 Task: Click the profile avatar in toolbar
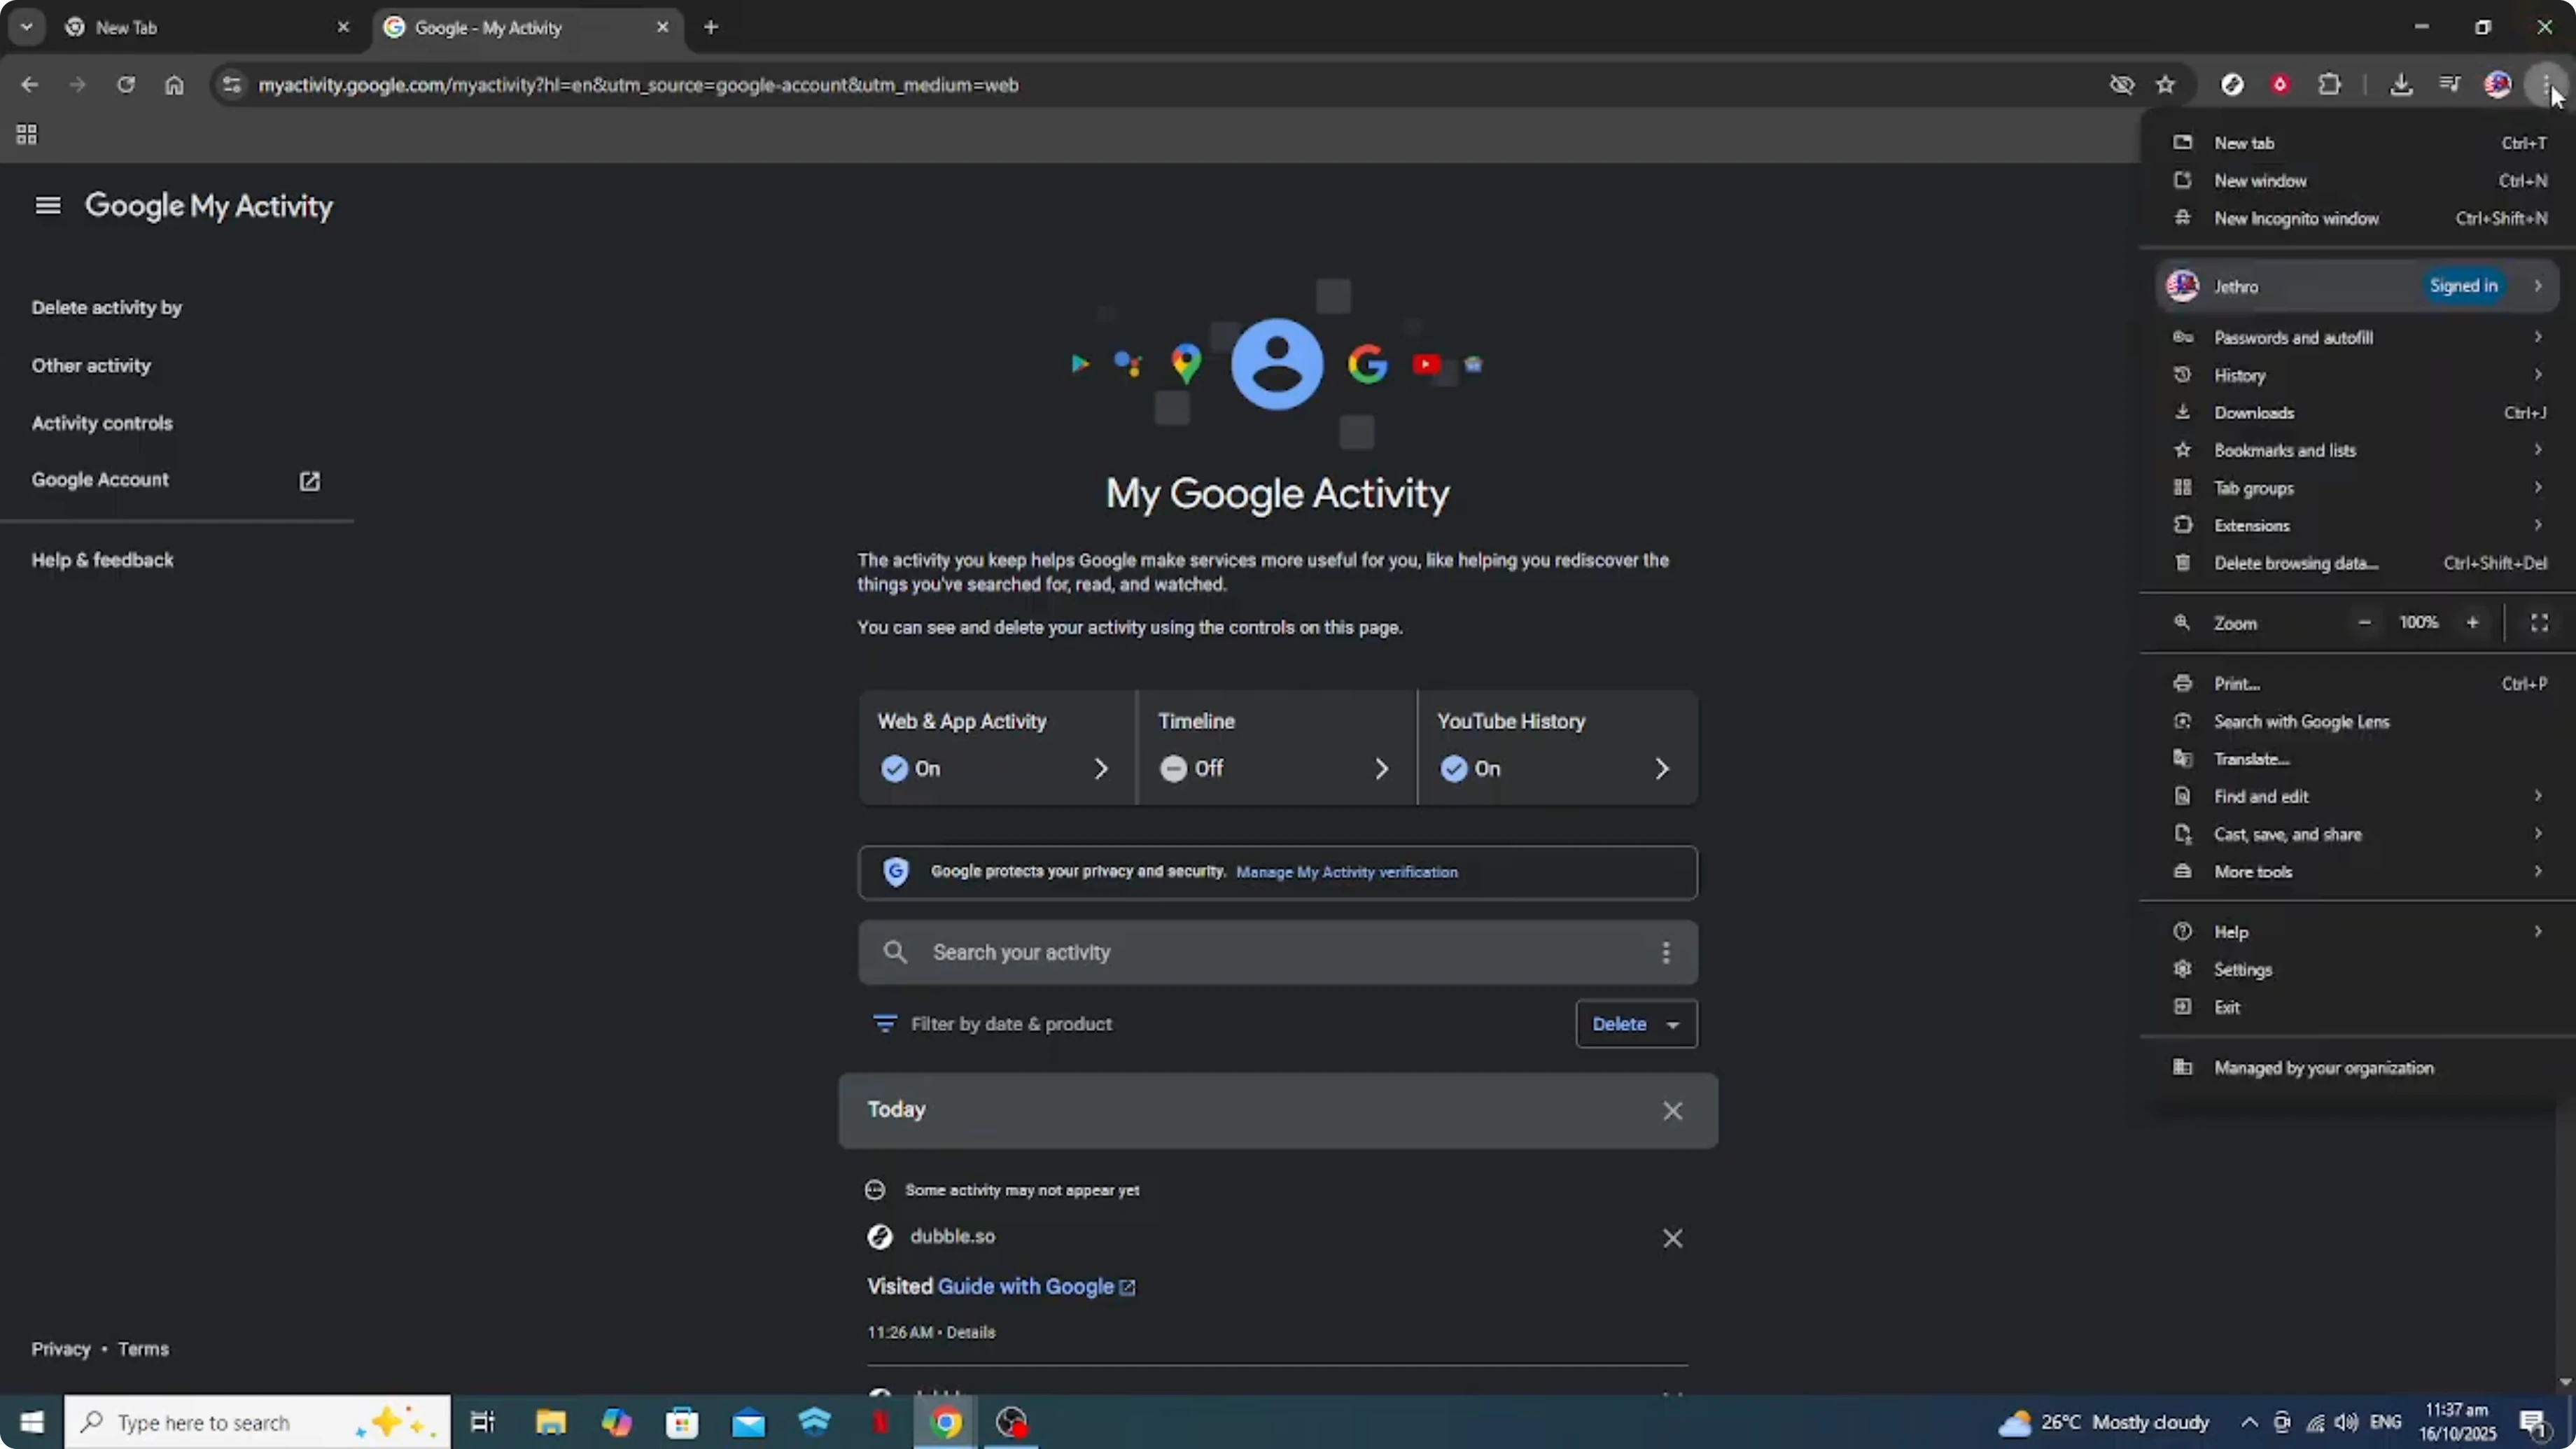coord(2497,85)
